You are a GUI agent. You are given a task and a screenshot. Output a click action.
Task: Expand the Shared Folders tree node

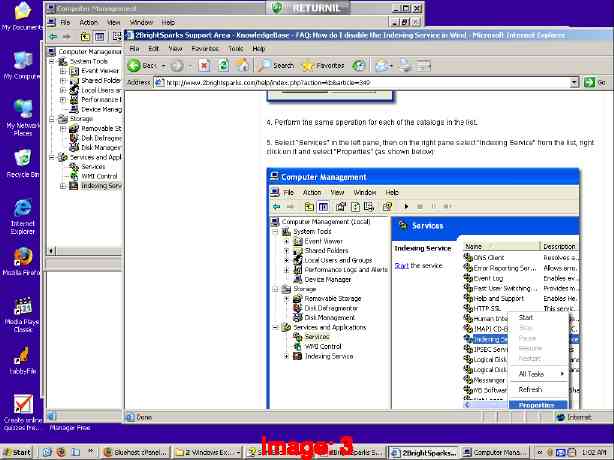pos(63,81)
